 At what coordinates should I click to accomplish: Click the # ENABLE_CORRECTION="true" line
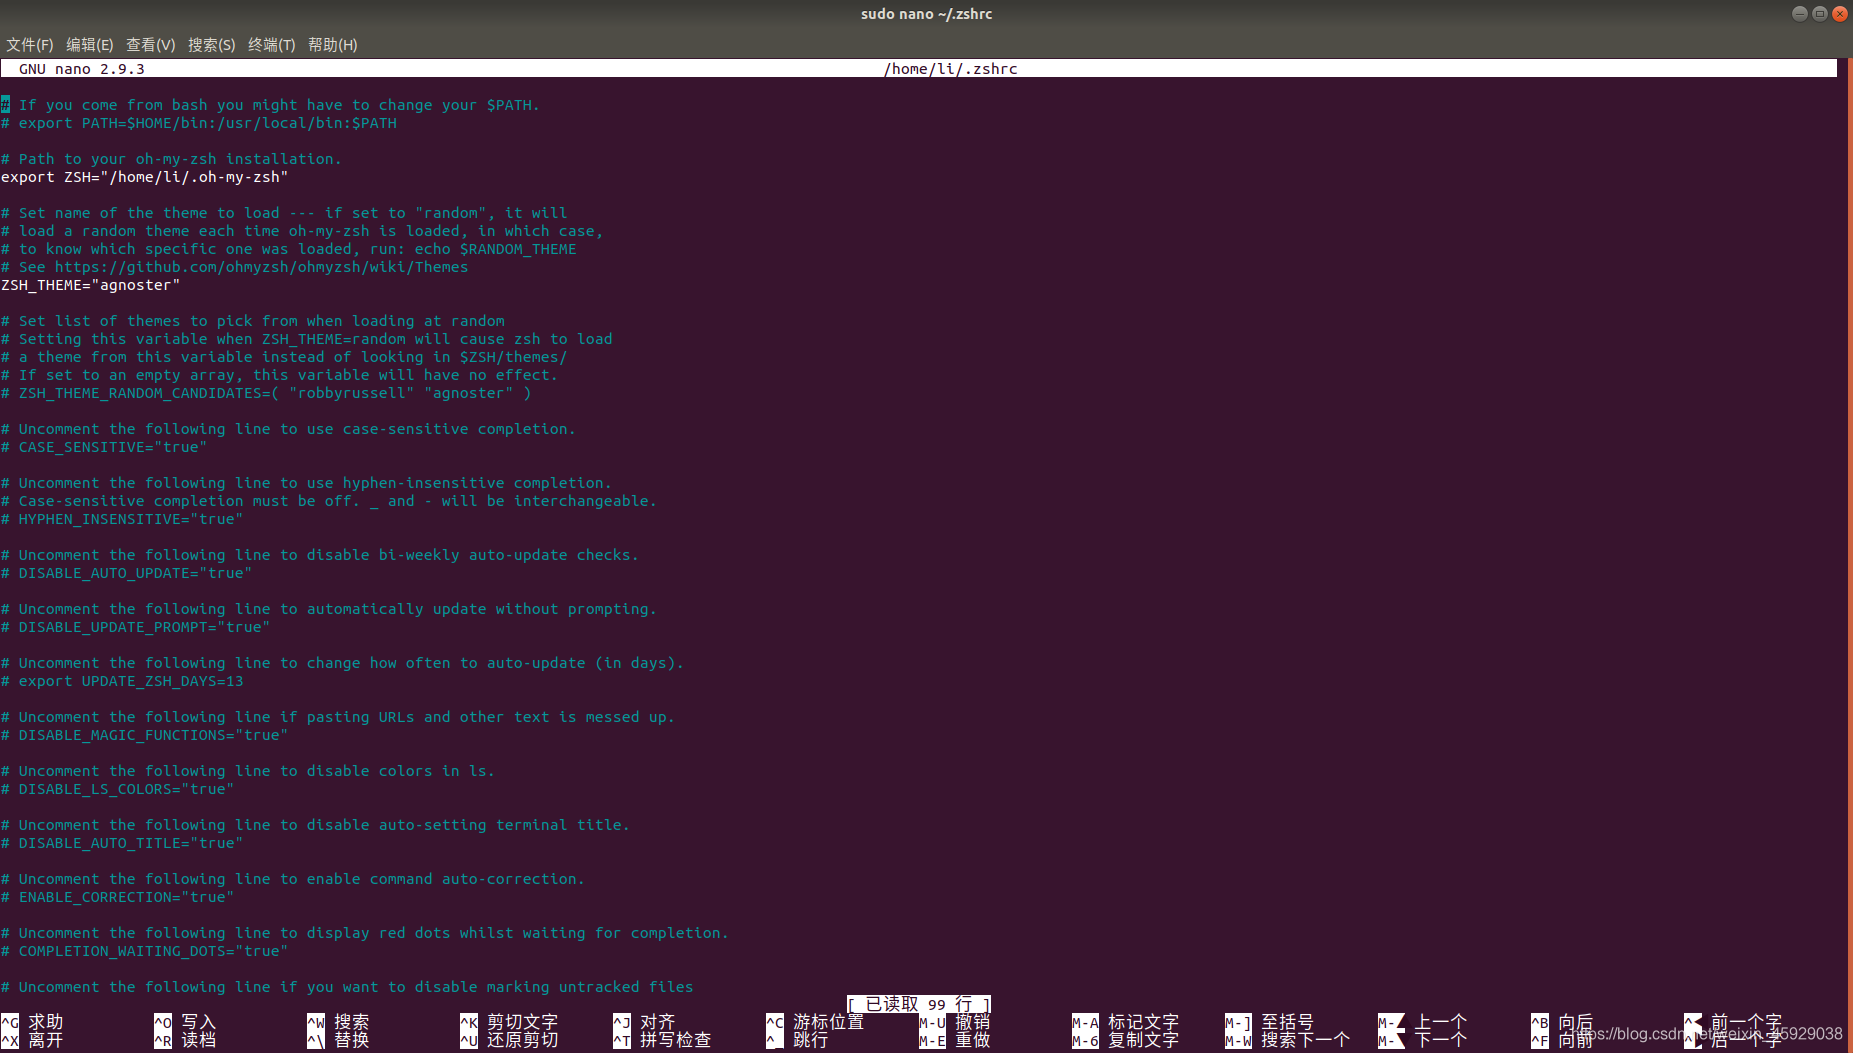click(x=118, y=897)
